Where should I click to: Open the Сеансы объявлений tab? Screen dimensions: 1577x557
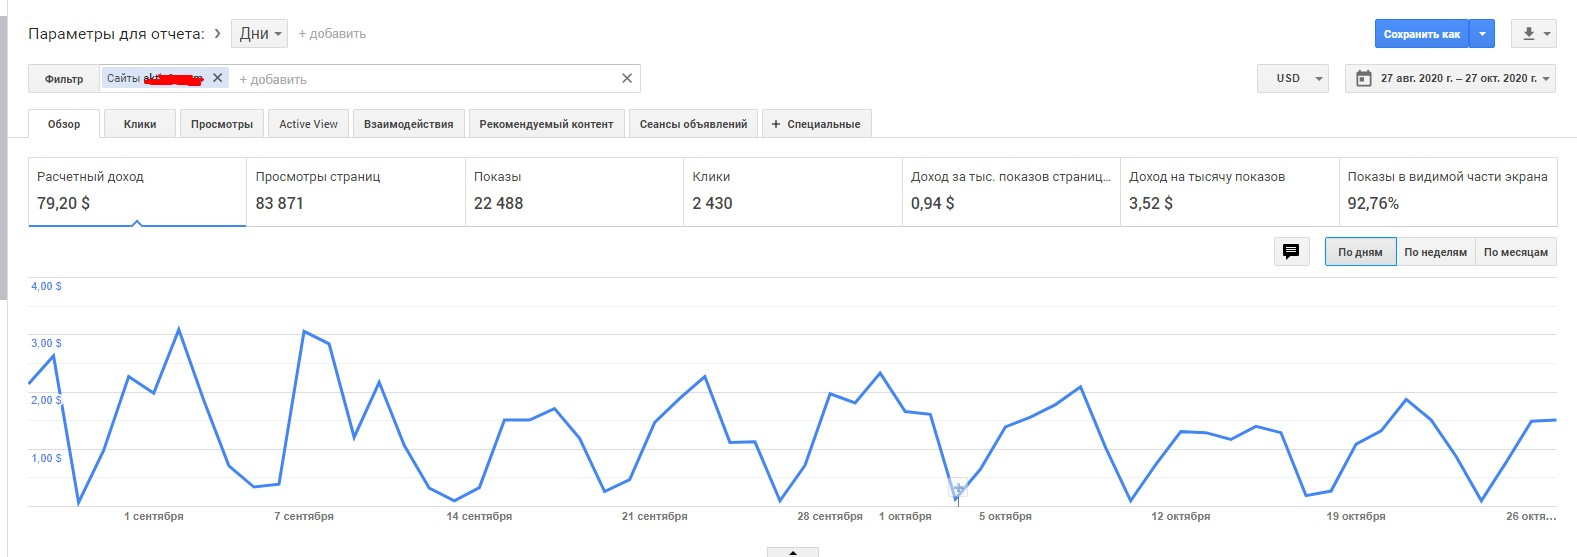click(x=693, y=124)
